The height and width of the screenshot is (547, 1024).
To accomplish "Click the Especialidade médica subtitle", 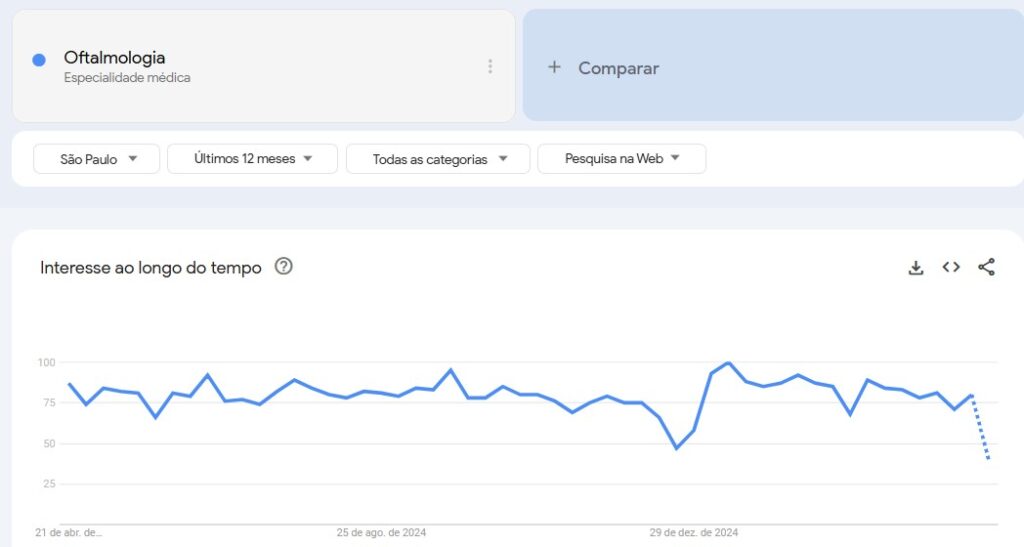I will coord(127,78).
